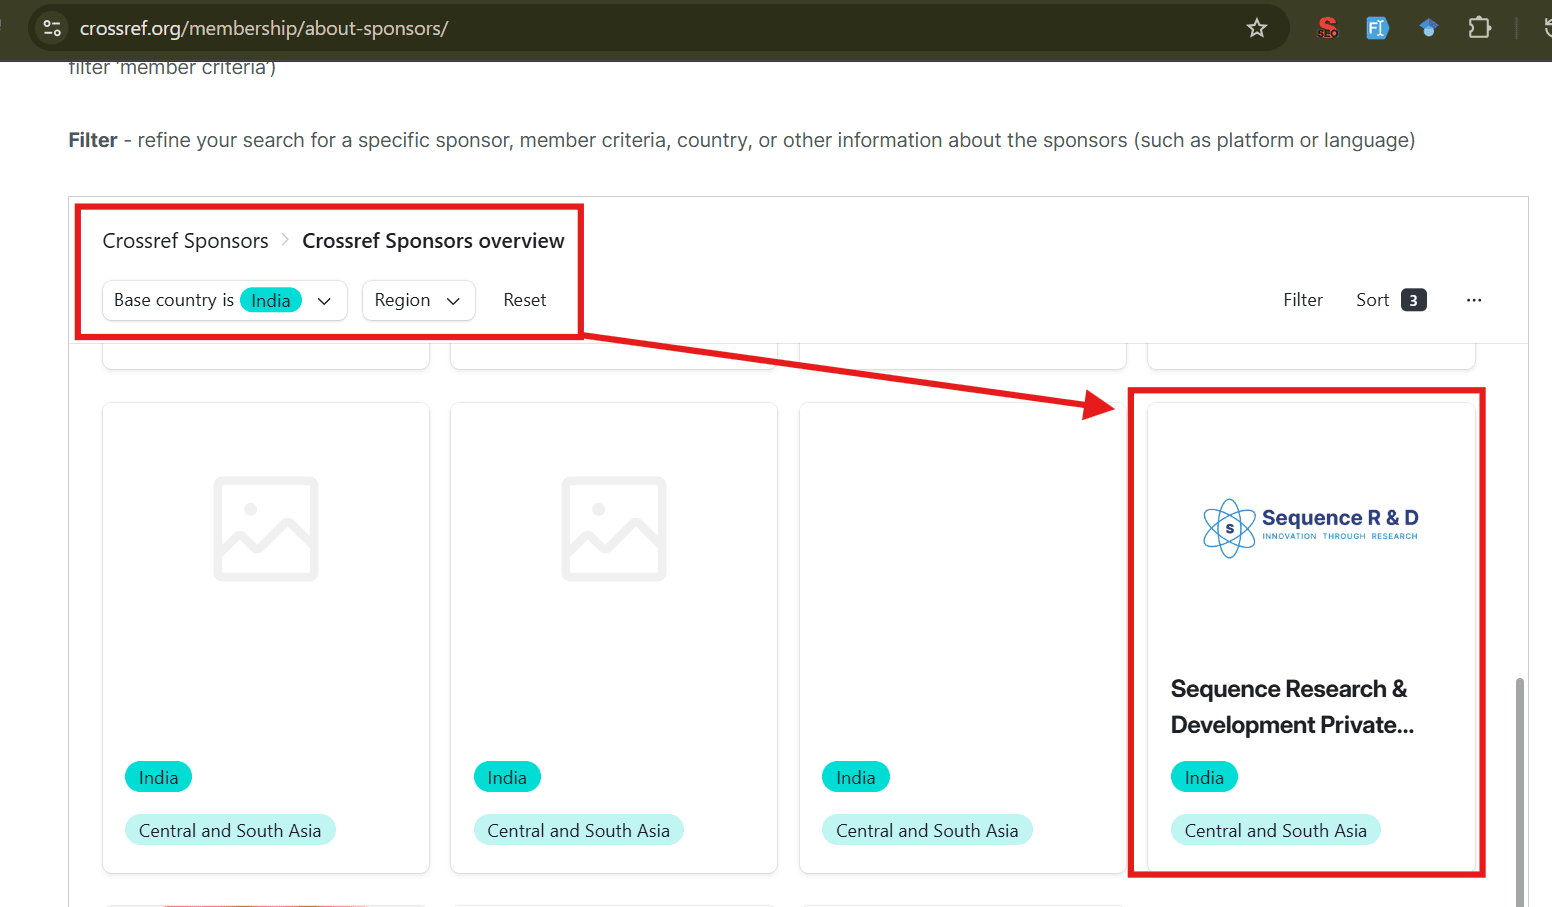Open Sequence Research & Development Private card title
This screenshot has width=1552, height=907.
tap(1292, 707)
